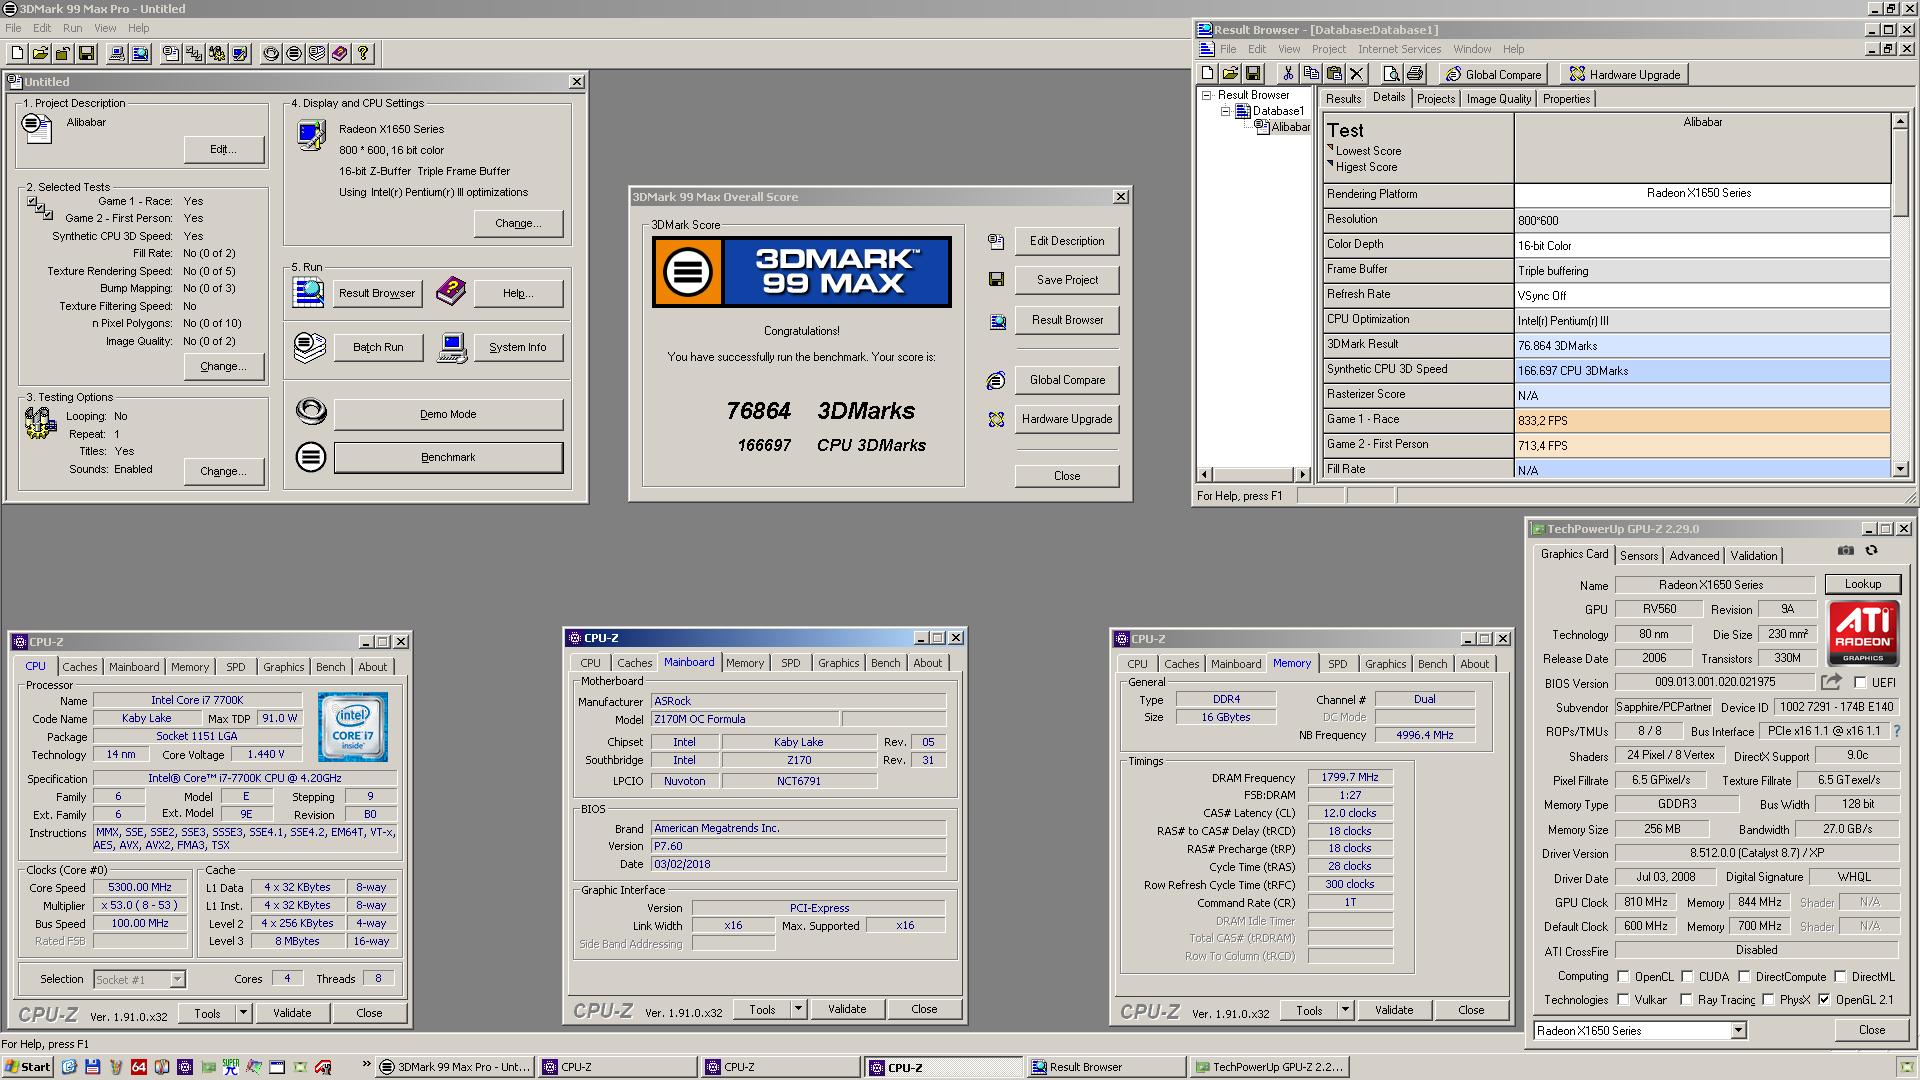Click the Paste icon in Result Browser toolbar
Viewport: 1920px width, 1080px height.
click(x=1334, y=74)
